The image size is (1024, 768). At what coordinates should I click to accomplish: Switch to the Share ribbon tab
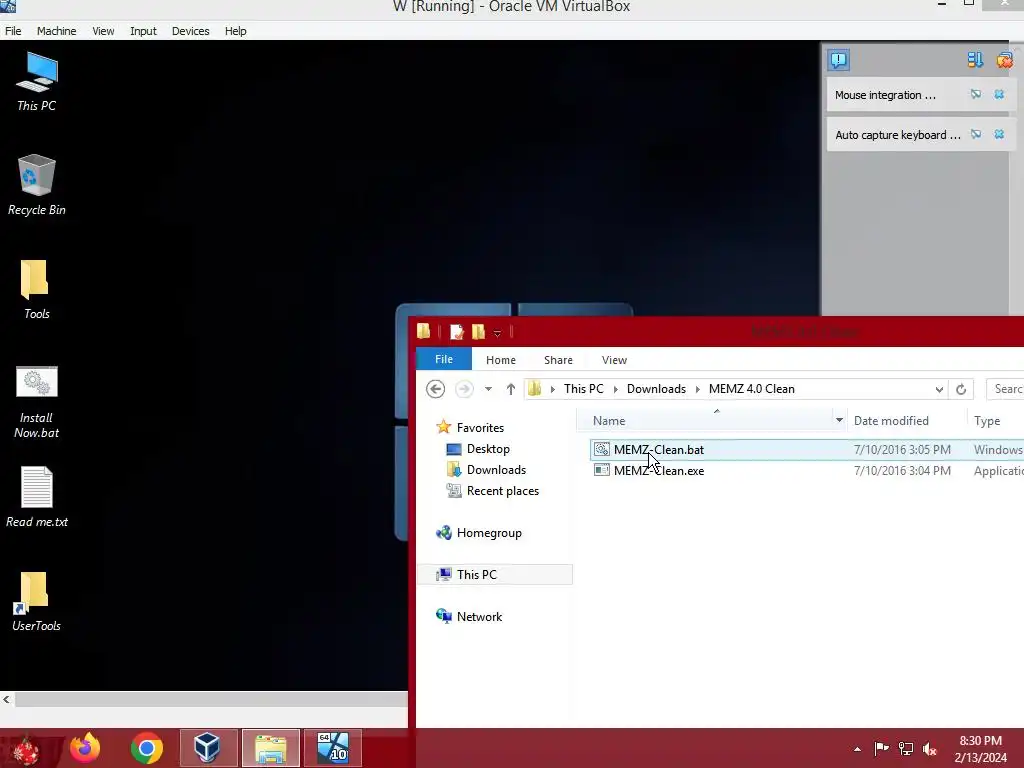[558, 360]
